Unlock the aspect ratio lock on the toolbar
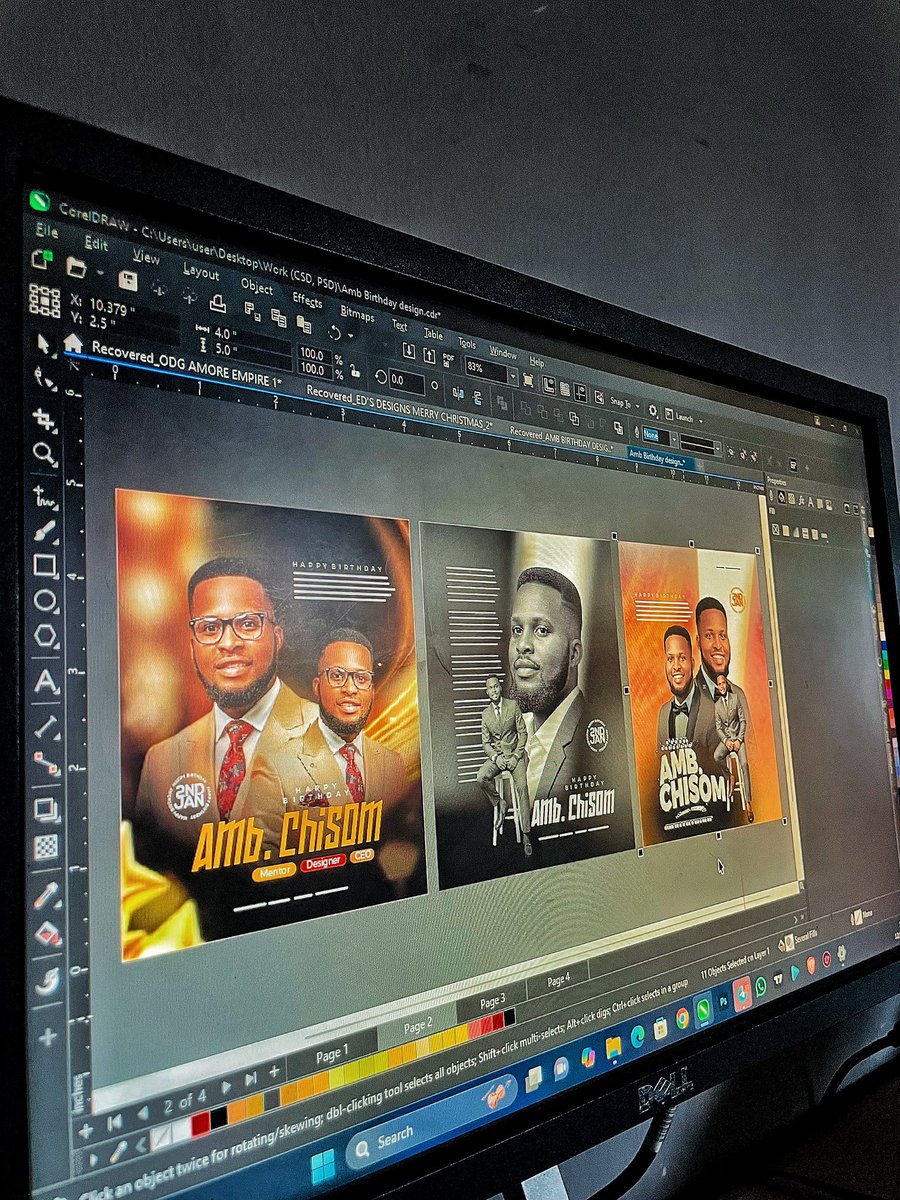 tap(356, 371)
